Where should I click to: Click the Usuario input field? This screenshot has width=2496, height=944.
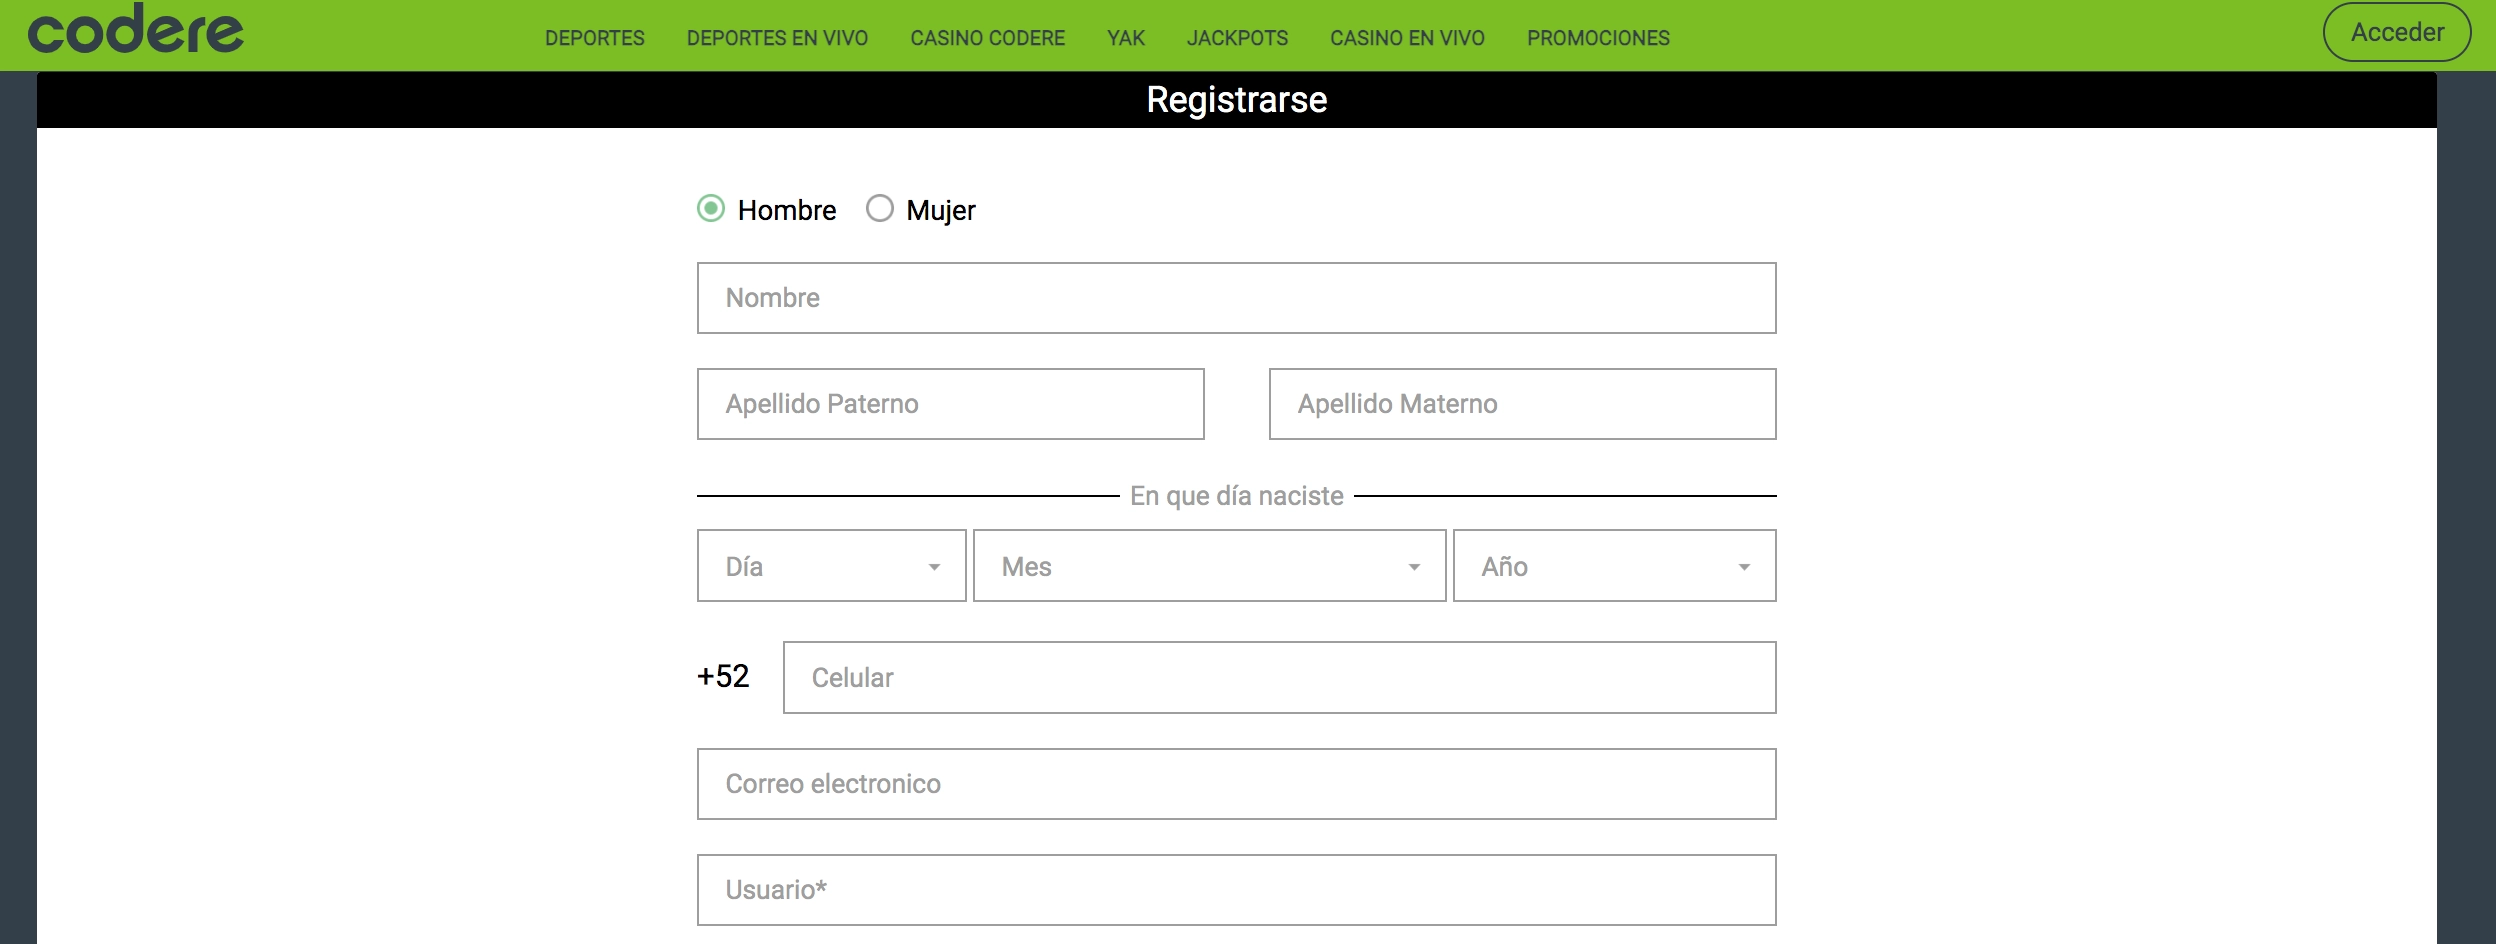pyautogui.click(x=1236, y=890)
